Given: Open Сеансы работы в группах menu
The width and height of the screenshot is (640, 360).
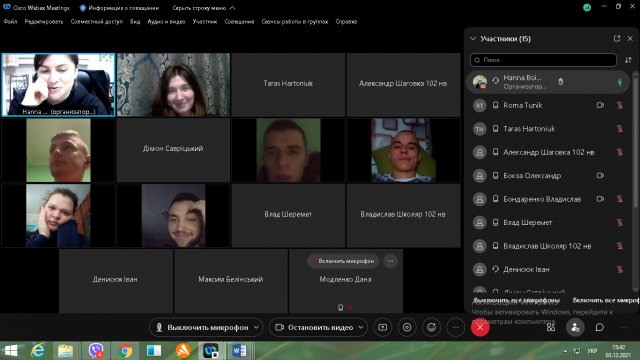Looking at the screenshot, I should pyautogui.click(x=295, y=22).
